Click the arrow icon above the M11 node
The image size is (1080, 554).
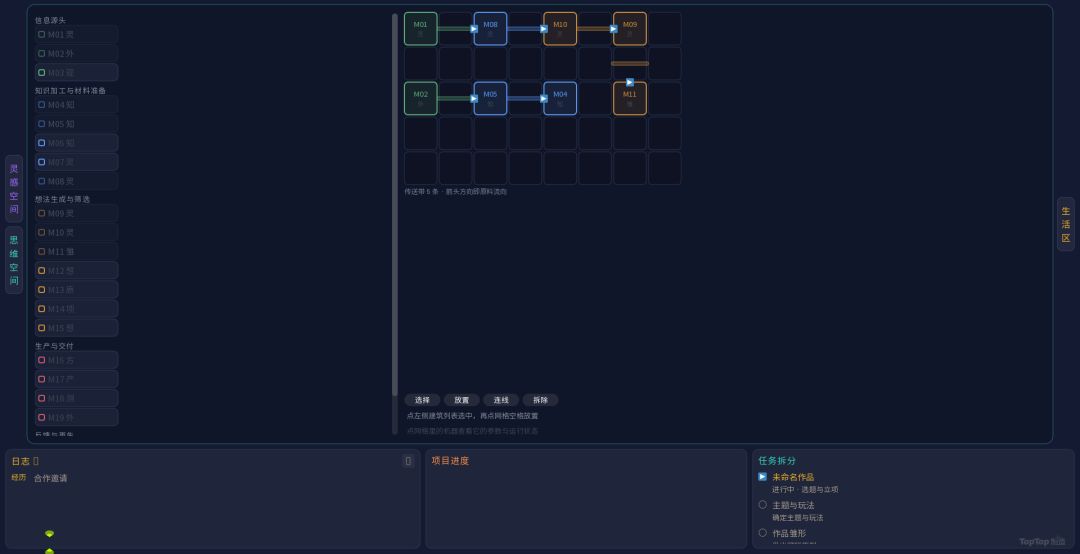pyautogui.click(x=630, y=82)
